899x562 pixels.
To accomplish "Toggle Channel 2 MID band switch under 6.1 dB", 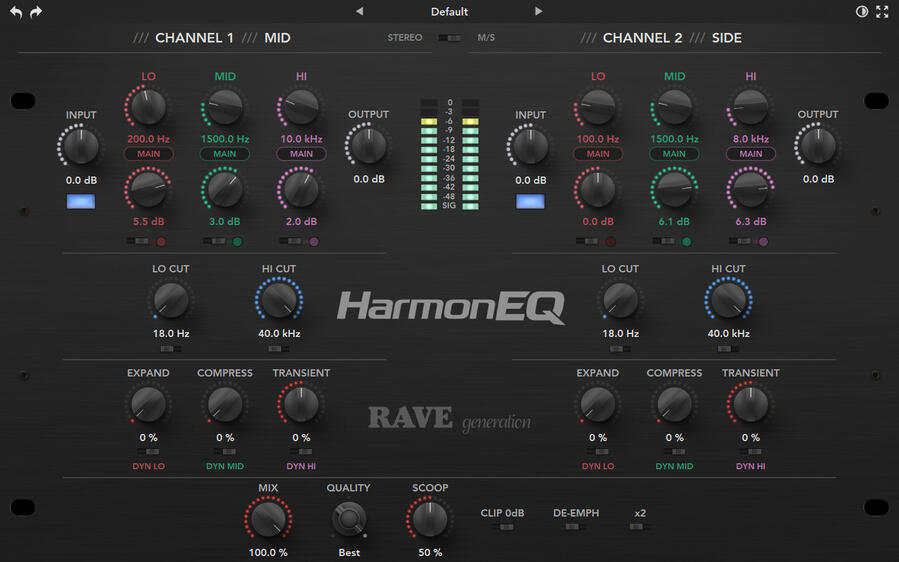I will 664,241.
